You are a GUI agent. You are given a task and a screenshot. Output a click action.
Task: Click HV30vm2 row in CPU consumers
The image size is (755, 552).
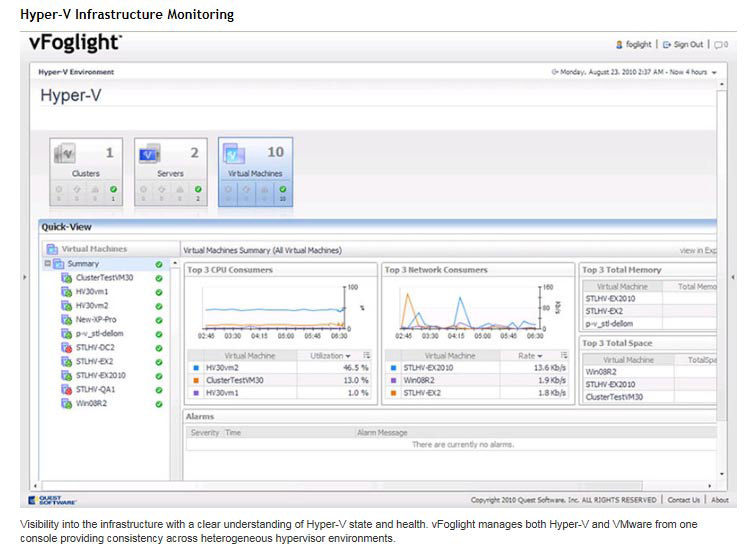pos(279,368)
